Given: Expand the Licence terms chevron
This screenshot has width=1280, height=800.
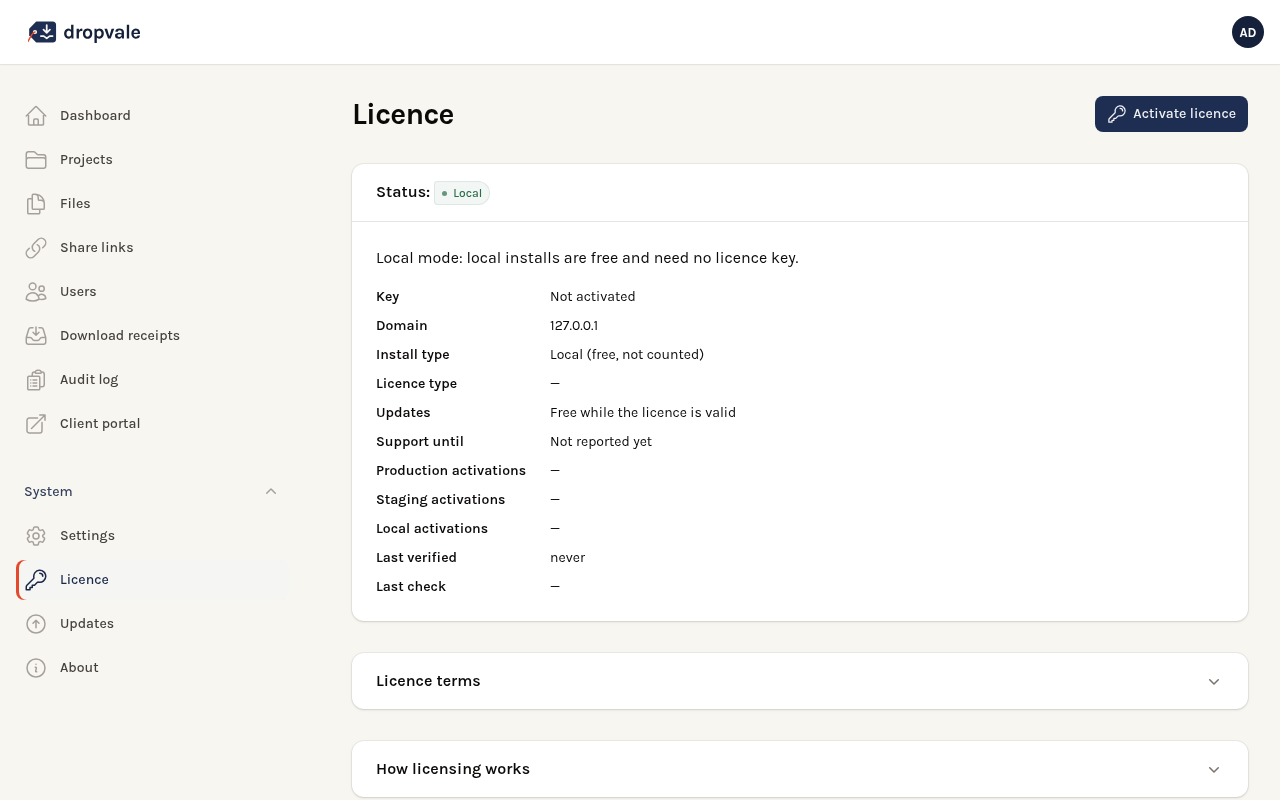Looking at the screenshot, I should (1214, 682).
